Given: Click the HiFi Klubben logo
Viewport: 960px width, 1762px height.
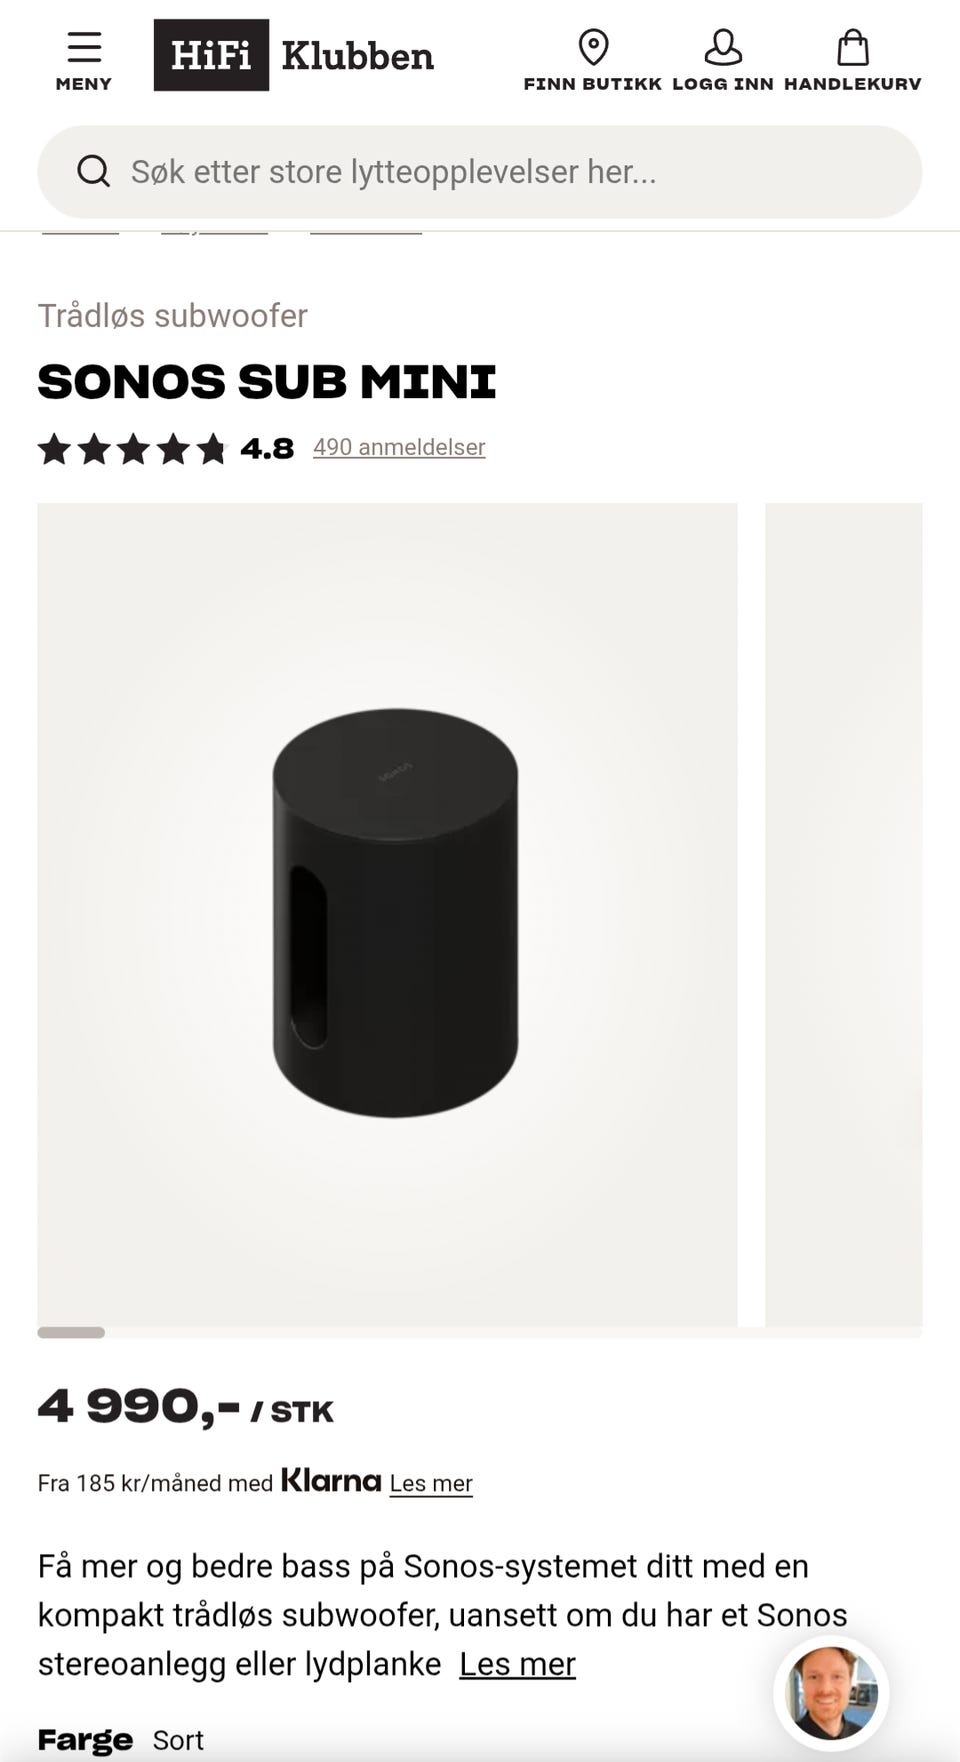Looking at the screenshot, I should click(294, 55).
